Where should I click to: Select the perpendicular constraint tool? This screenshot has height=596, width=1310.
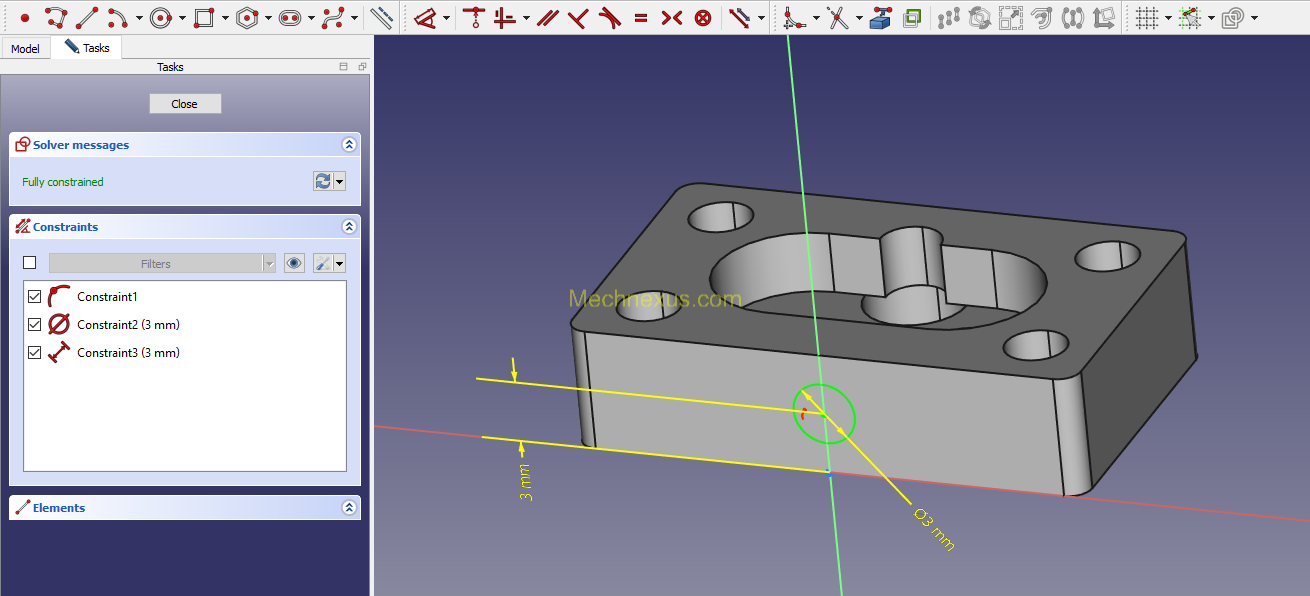[578, 17]
